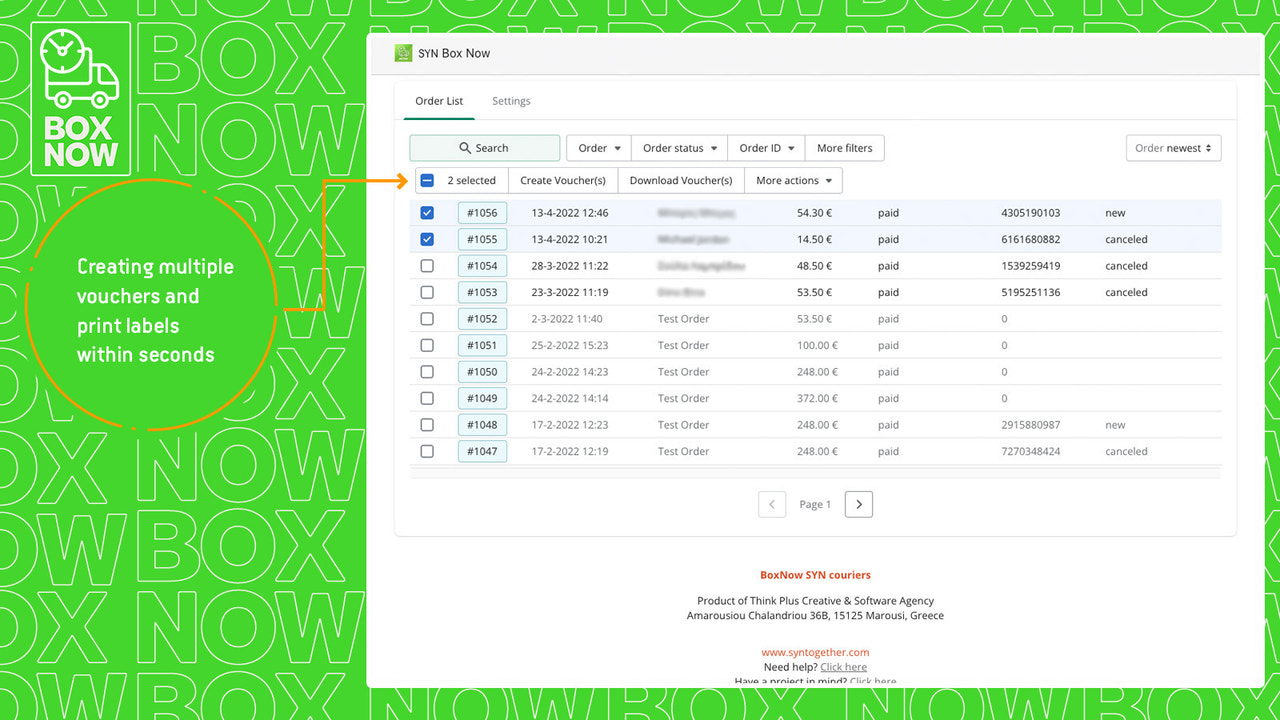Switch to the Order List tab
Image resolution: width=1280 pixels, height=720 pixels.
coord(439,101)
